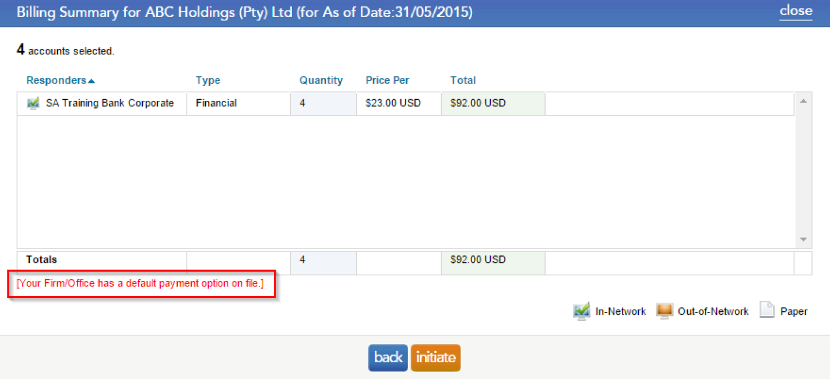Sort the table by Type header
The image size is (830, 379).
(x=208, y=80)
